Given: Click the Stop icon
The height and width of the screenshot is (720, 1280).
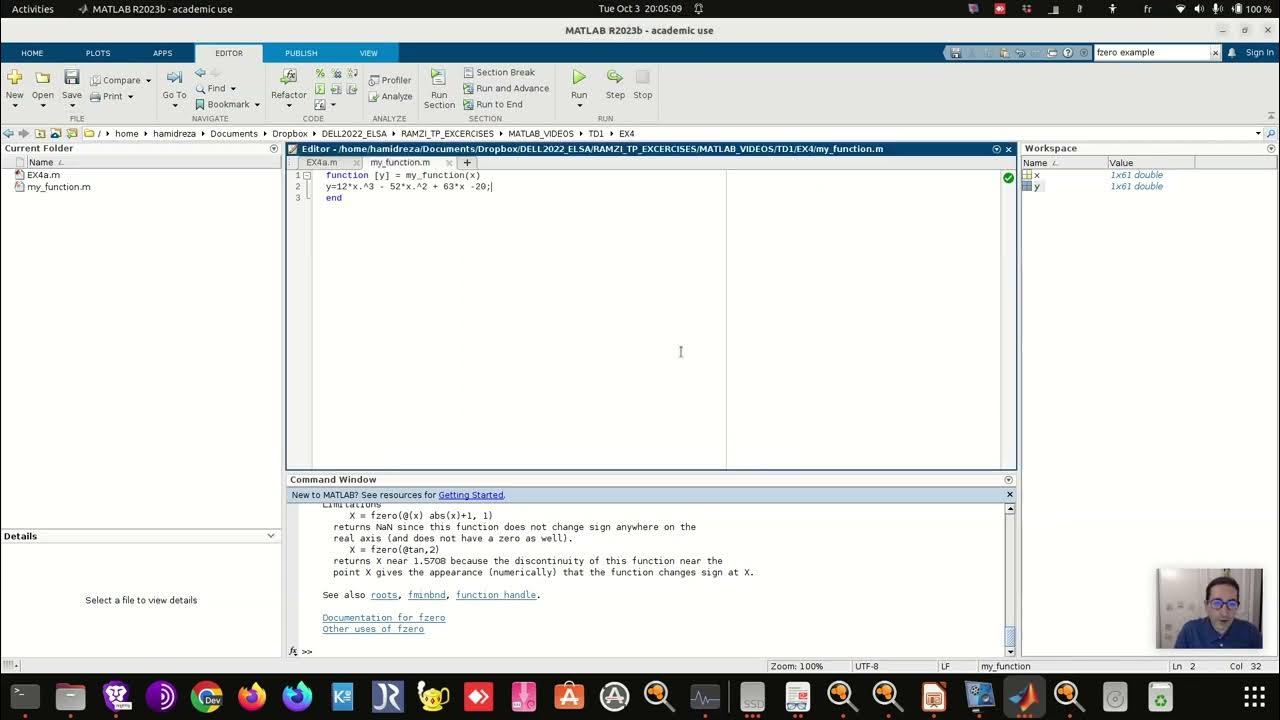Looking at the screenshot, I should click(x=642, y=77).
